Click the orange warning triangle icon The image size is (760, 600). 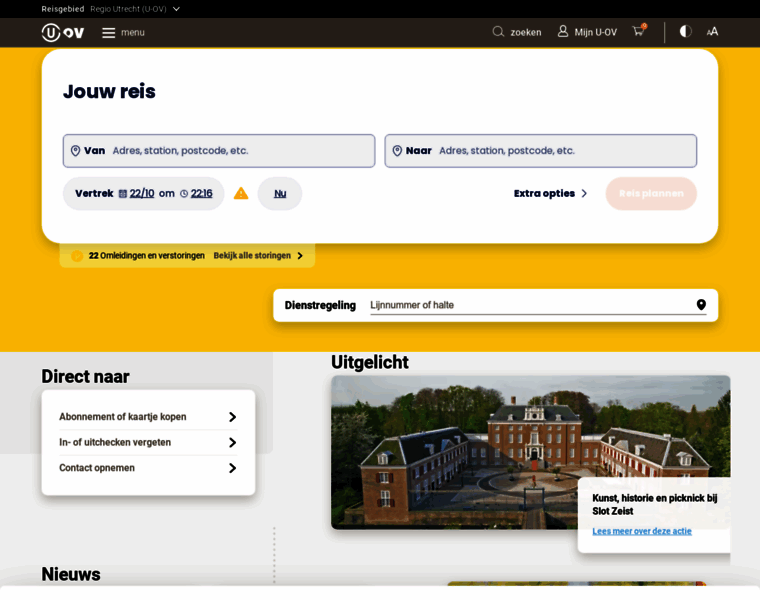pyautogui.click(x=241, y=193)
